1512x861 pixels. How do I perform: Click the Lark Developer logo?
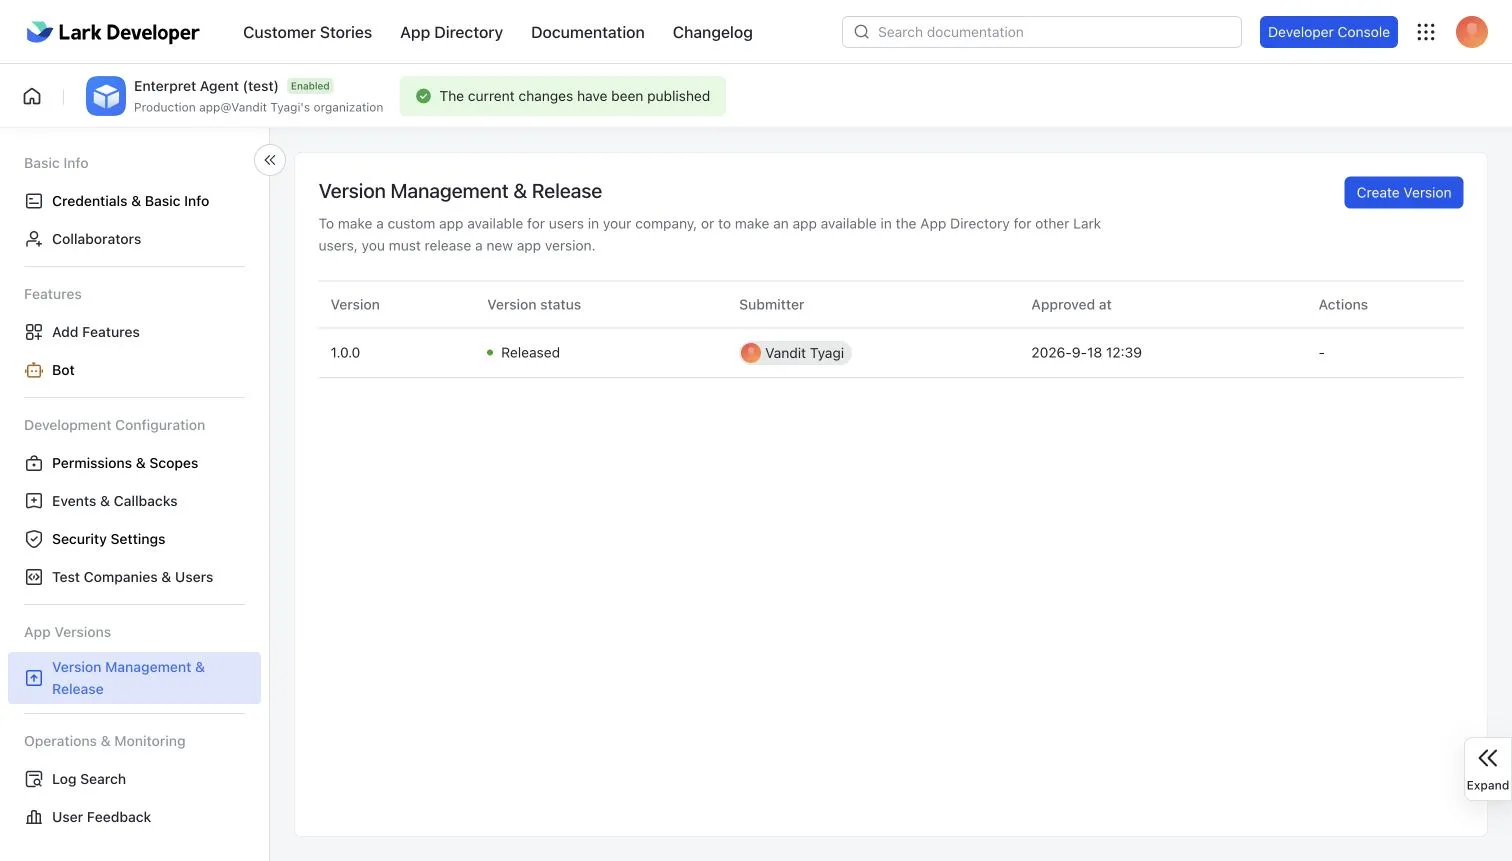click(x=112, y=32)
